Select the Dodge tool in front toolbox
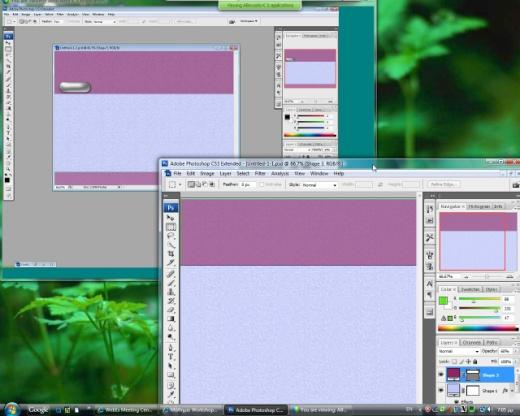Screen dimensions: 520x416 click(171, 337)
